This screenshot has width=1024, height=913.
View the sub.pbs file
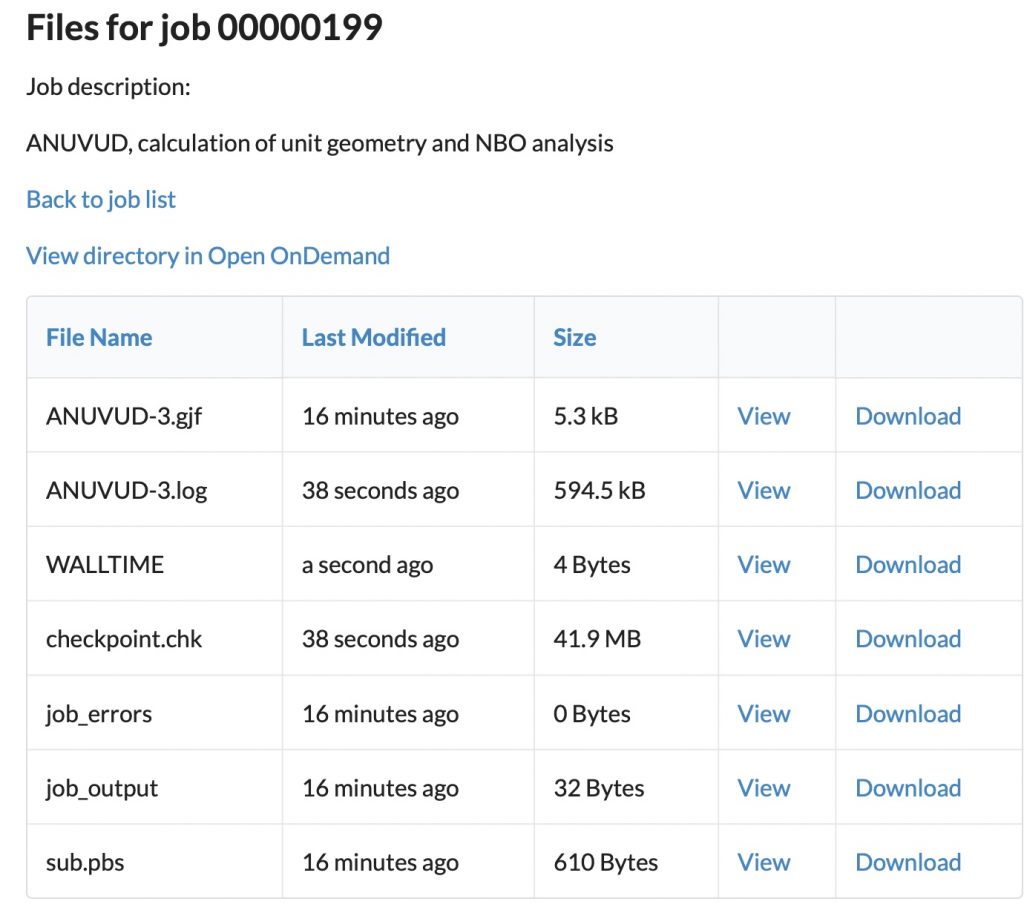click(x=763, y=862)
